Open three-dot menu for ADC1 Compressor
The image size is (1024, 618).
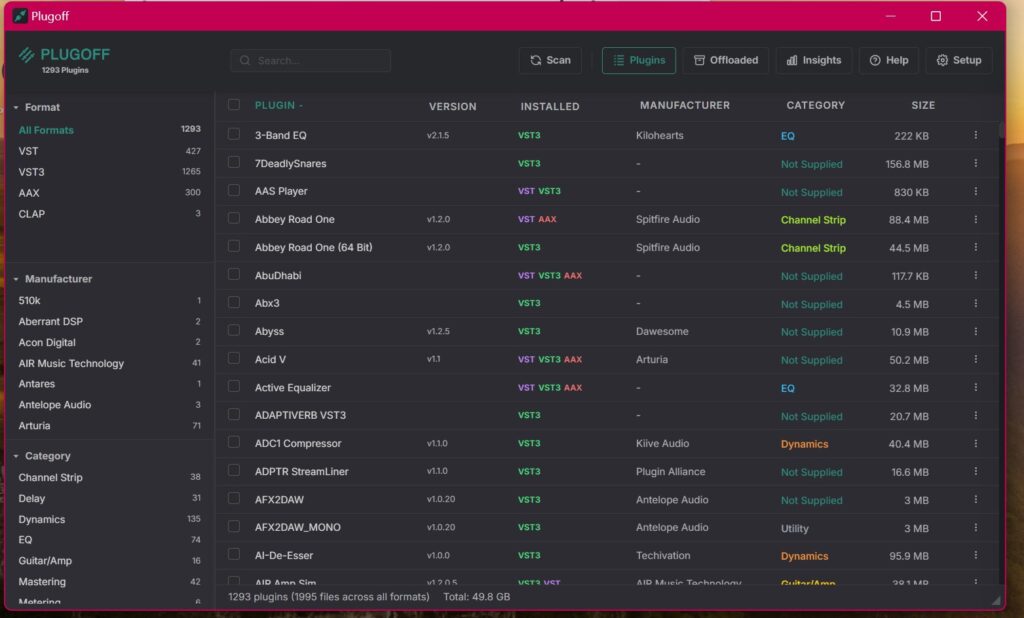[976, 443]
